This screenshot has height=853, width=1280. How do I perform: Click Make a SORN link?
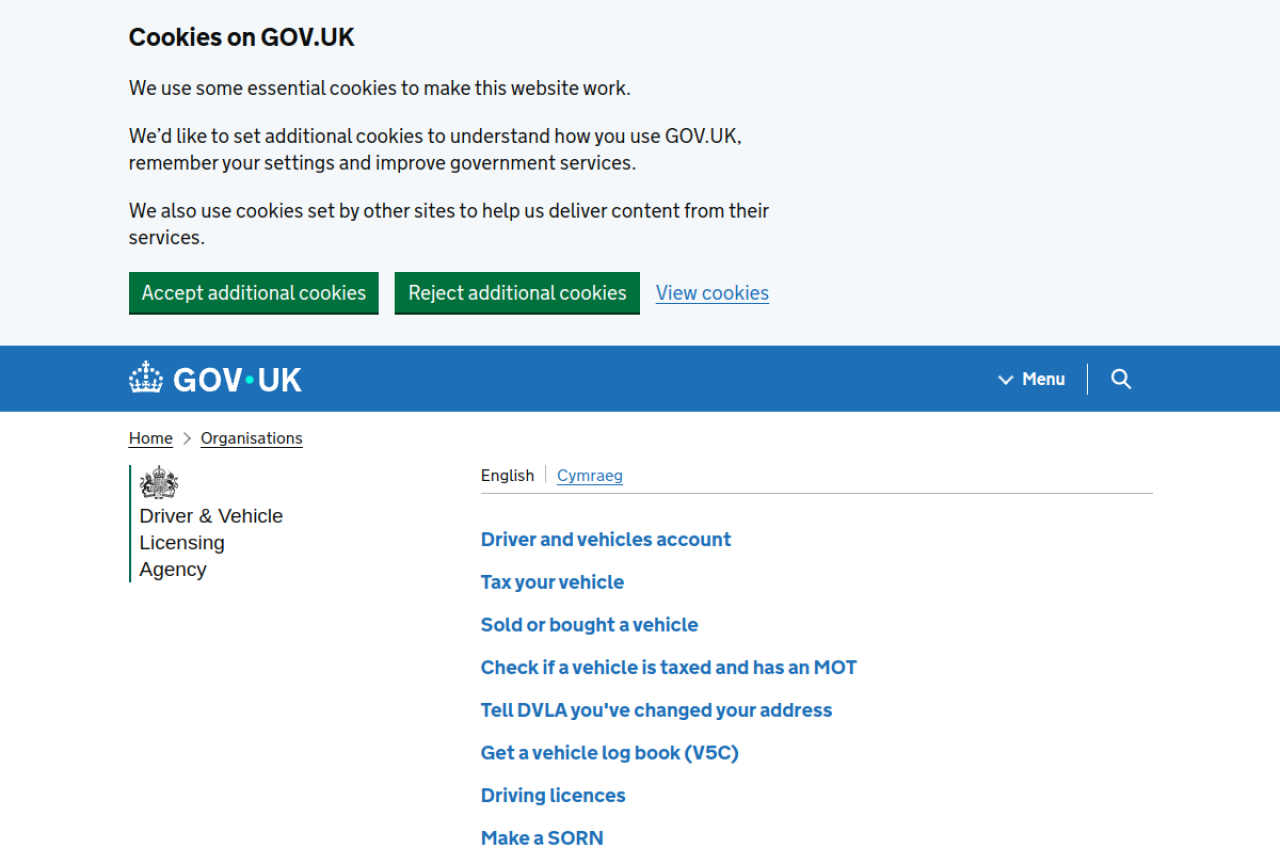(x=542, y=838)
